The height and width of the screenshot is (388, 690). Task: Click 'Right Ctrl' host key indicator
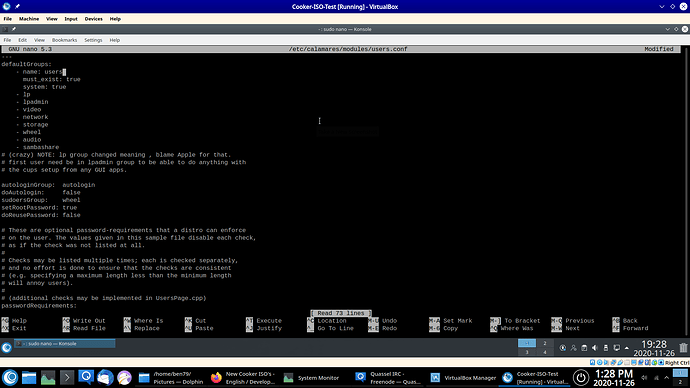click(677, 363)
